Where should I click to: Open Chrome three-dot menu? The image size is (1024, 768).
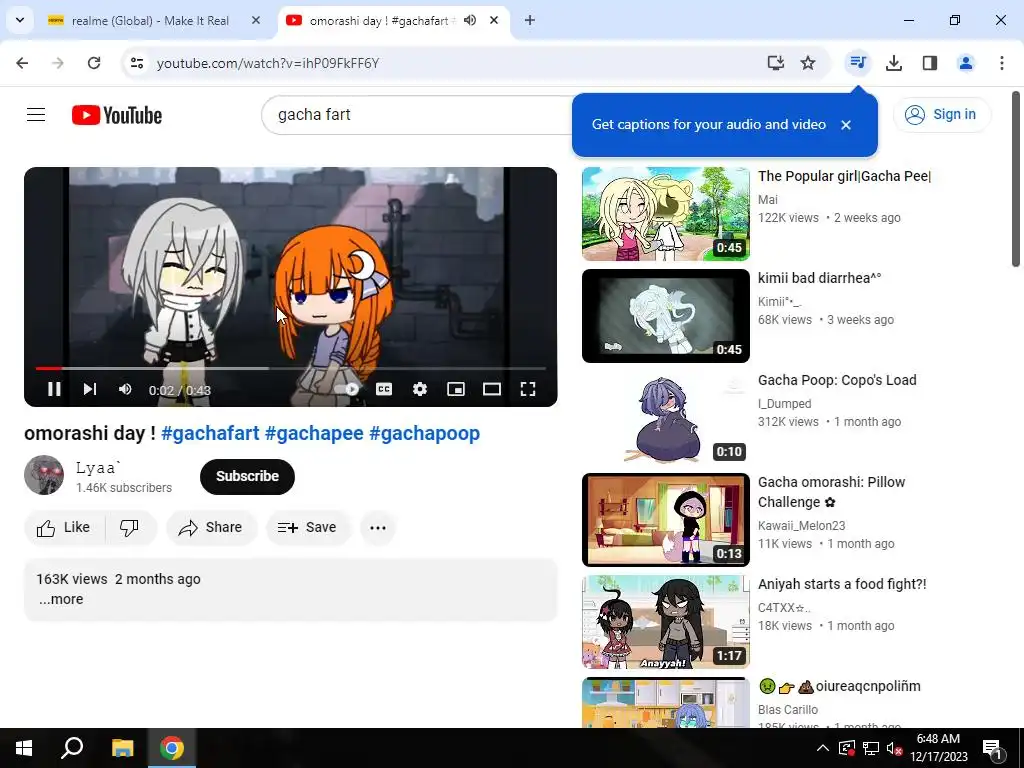(1002, 63)
